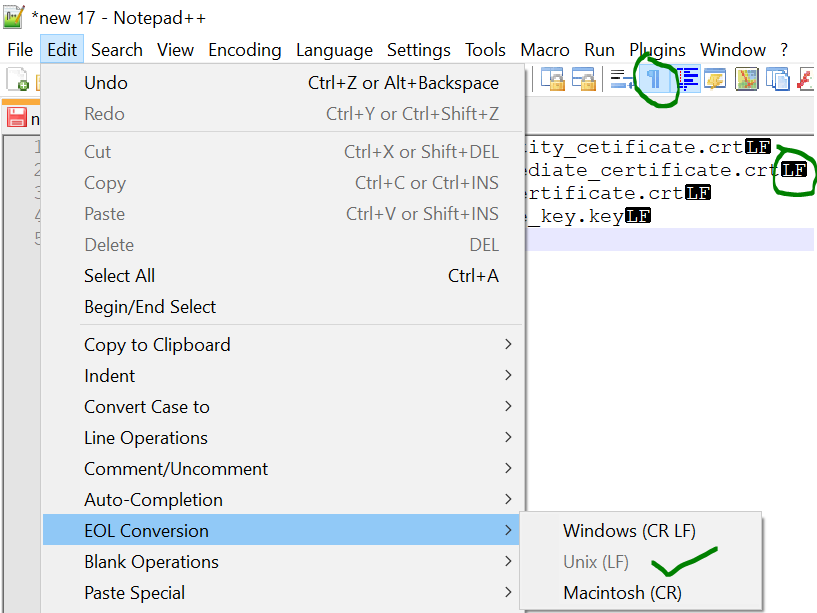The image size is (817, 613).
Task: Choose Redo from Edit menu
Action: pos(282,114)
